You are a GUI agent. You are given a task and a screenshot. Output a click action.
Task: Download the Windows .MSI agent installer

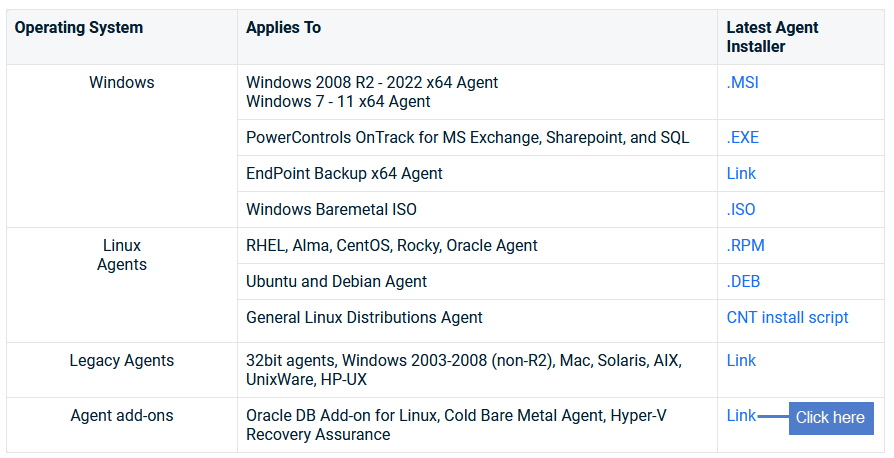coord(742,83)
